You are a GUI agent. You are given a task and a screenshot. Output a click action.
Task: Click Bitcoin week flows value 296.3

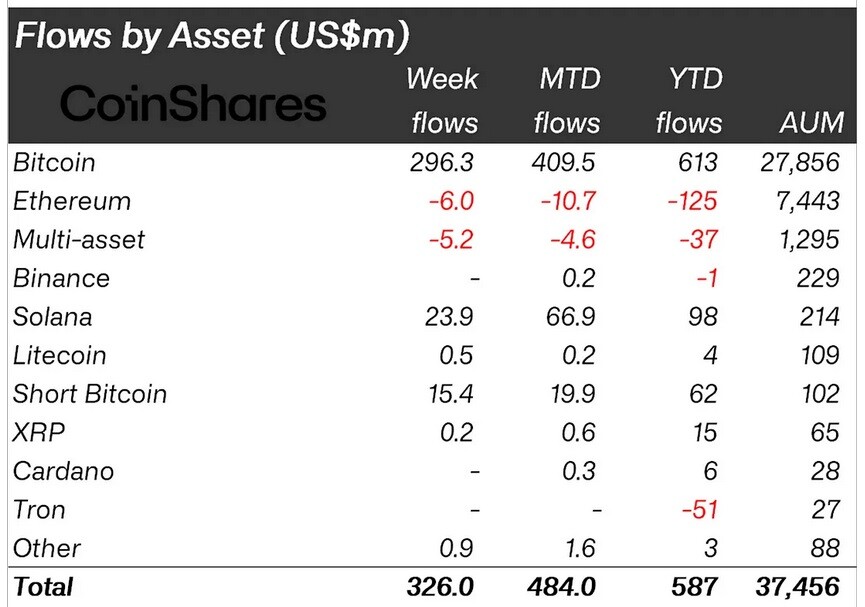[441, 163]
